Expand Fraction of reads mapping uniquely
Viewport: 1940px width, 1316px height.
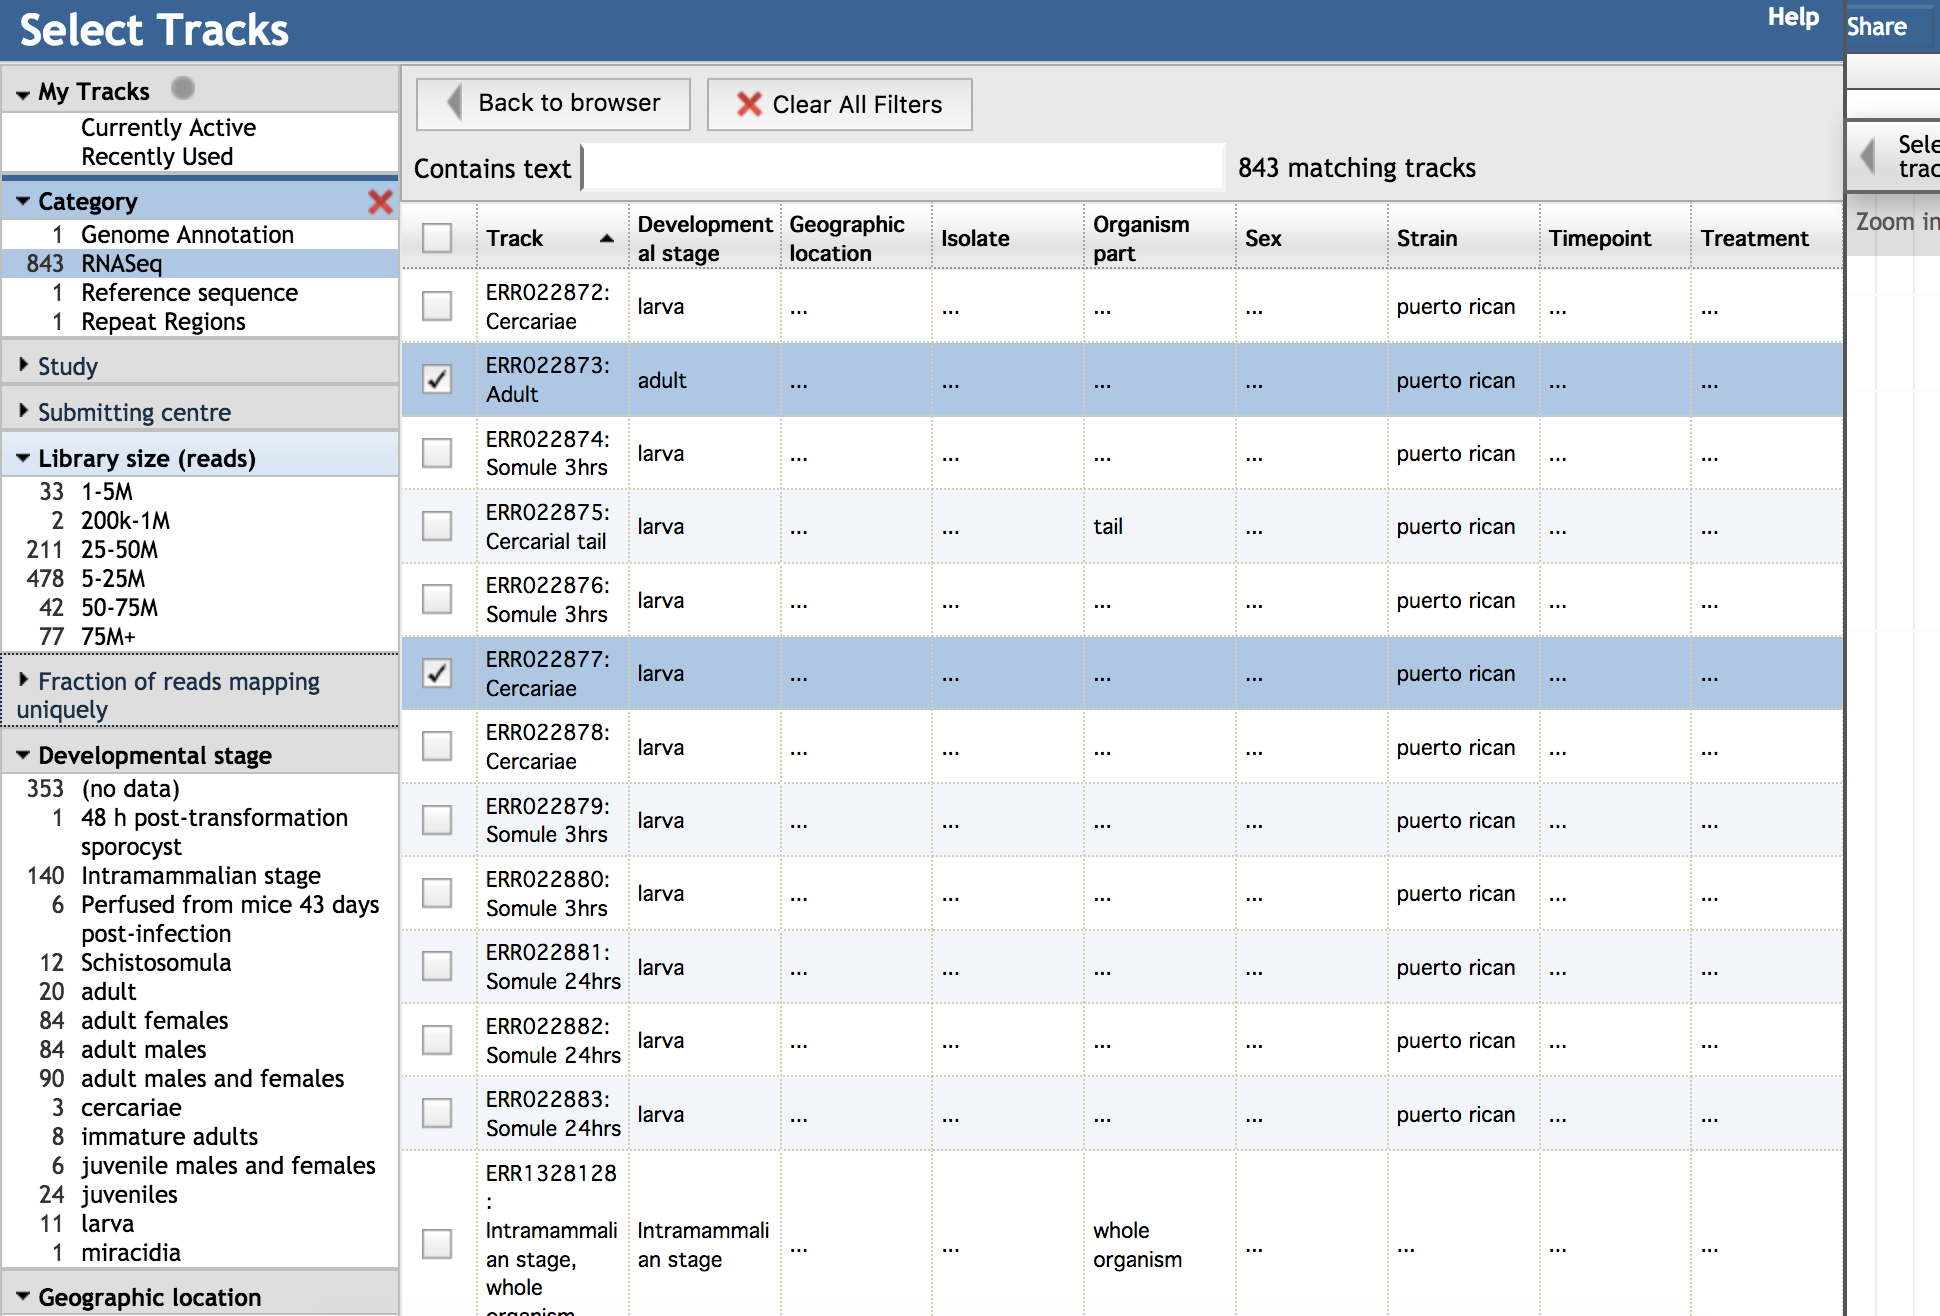coord(178,682)
